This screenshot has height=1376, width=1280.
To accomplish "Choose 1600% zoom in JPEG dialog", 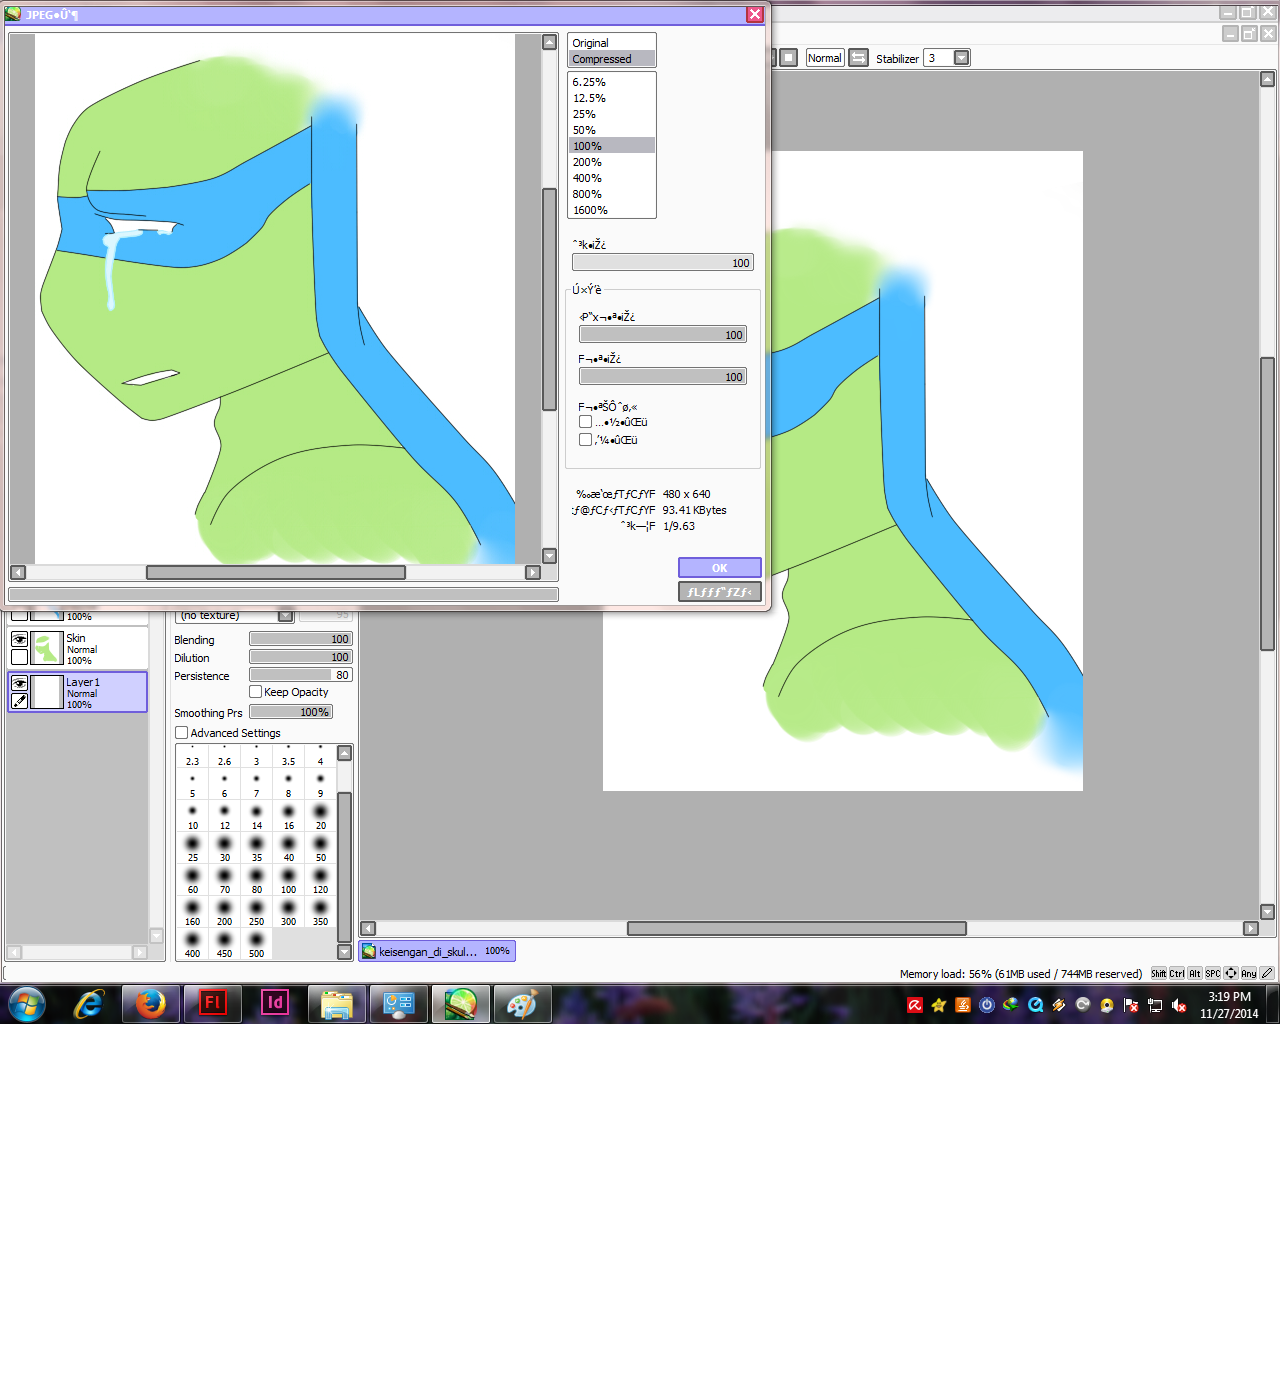I will tap(612, 210).
